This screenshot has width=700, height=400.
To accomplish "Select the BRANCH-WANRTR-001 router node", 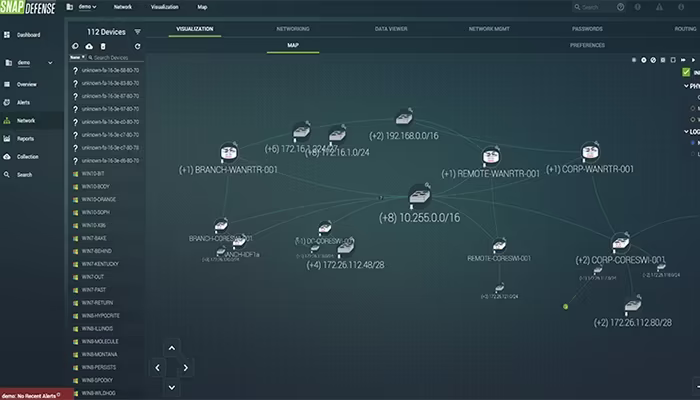I will (229, 153).
